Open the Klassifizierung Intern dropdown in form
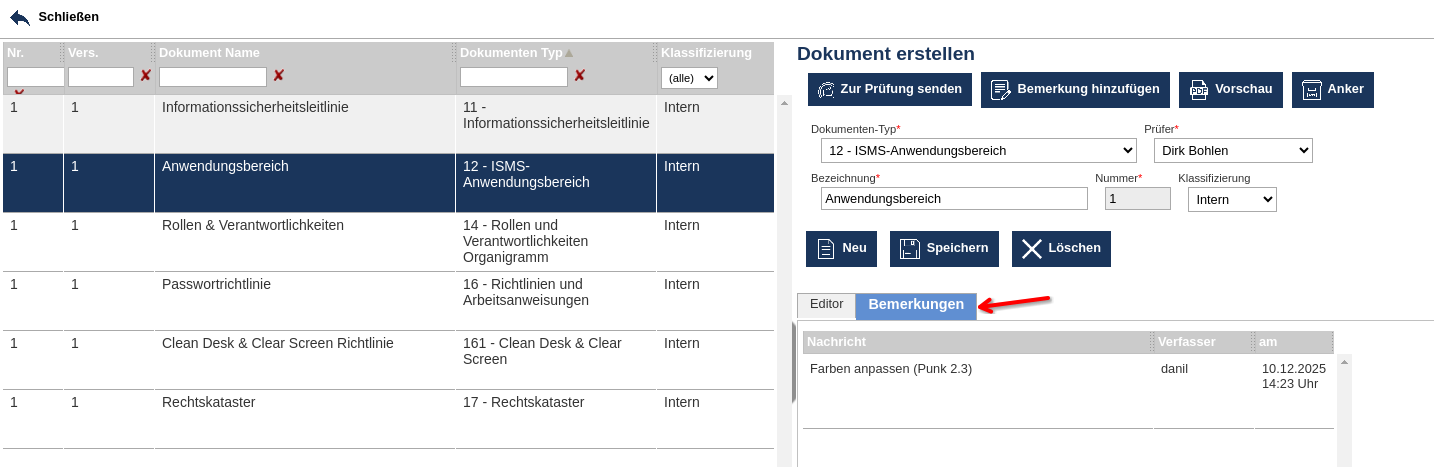The height and width of the screenshot is (467, 1434). click(x=1231, y=199)
